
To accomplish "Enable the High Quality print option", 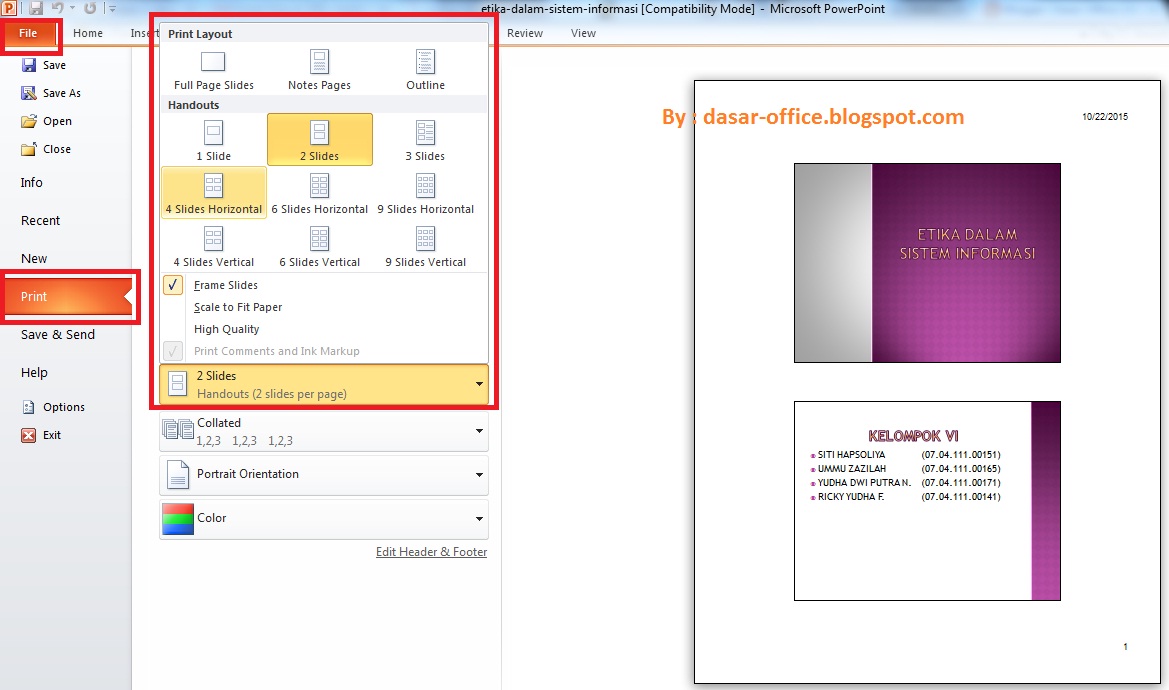I will [227, 329].
